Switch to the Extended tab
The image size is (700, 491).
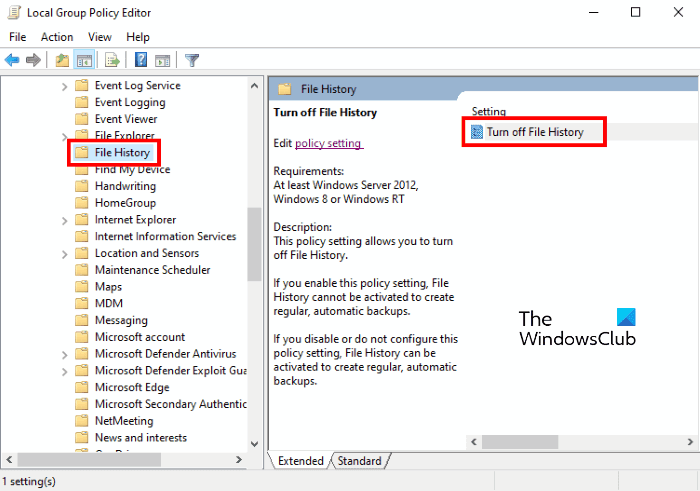click(x=300, y=461)
